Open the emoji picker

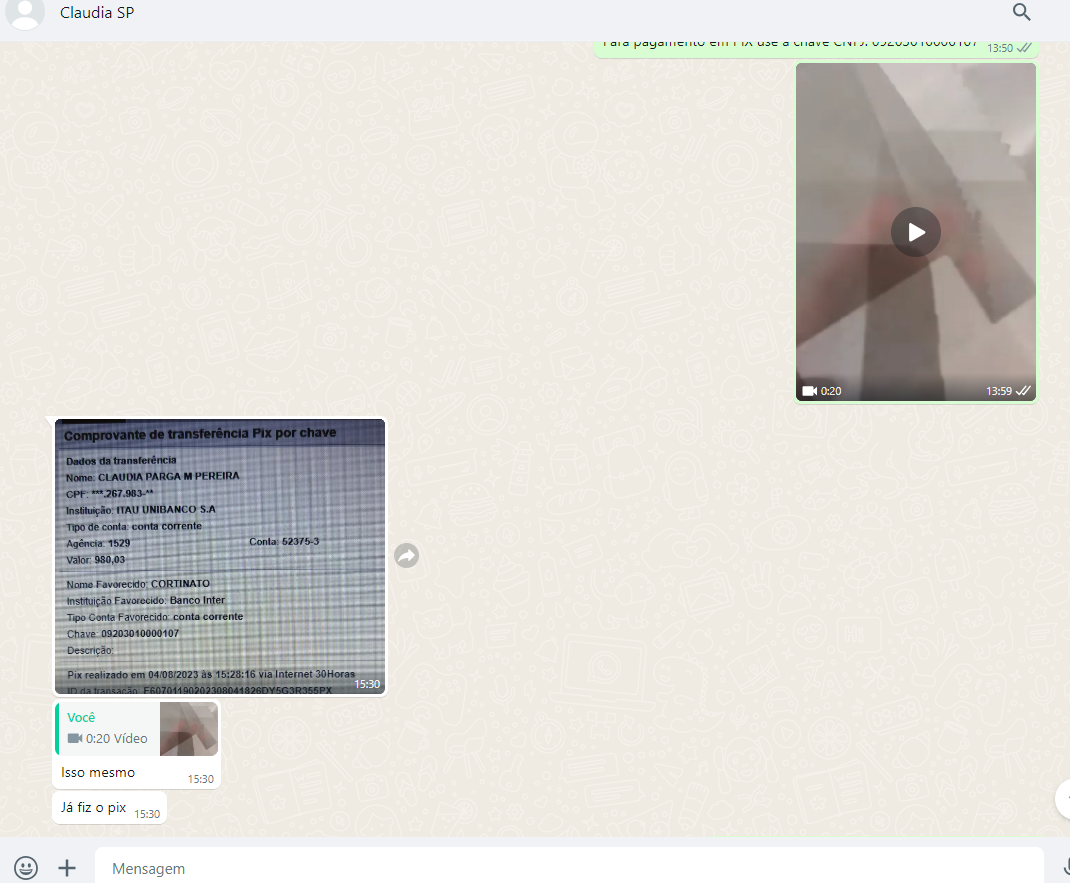click(26, 868)
